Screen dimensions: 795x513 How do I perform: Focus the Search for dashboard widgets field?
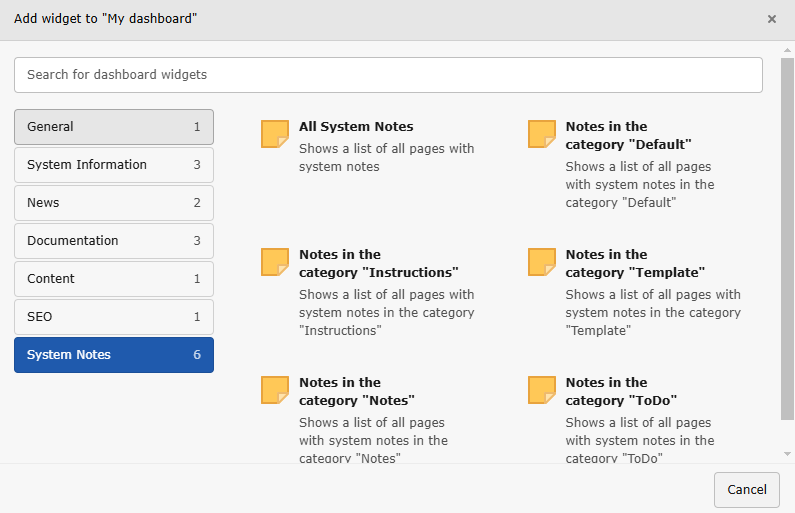coord(388,75)
